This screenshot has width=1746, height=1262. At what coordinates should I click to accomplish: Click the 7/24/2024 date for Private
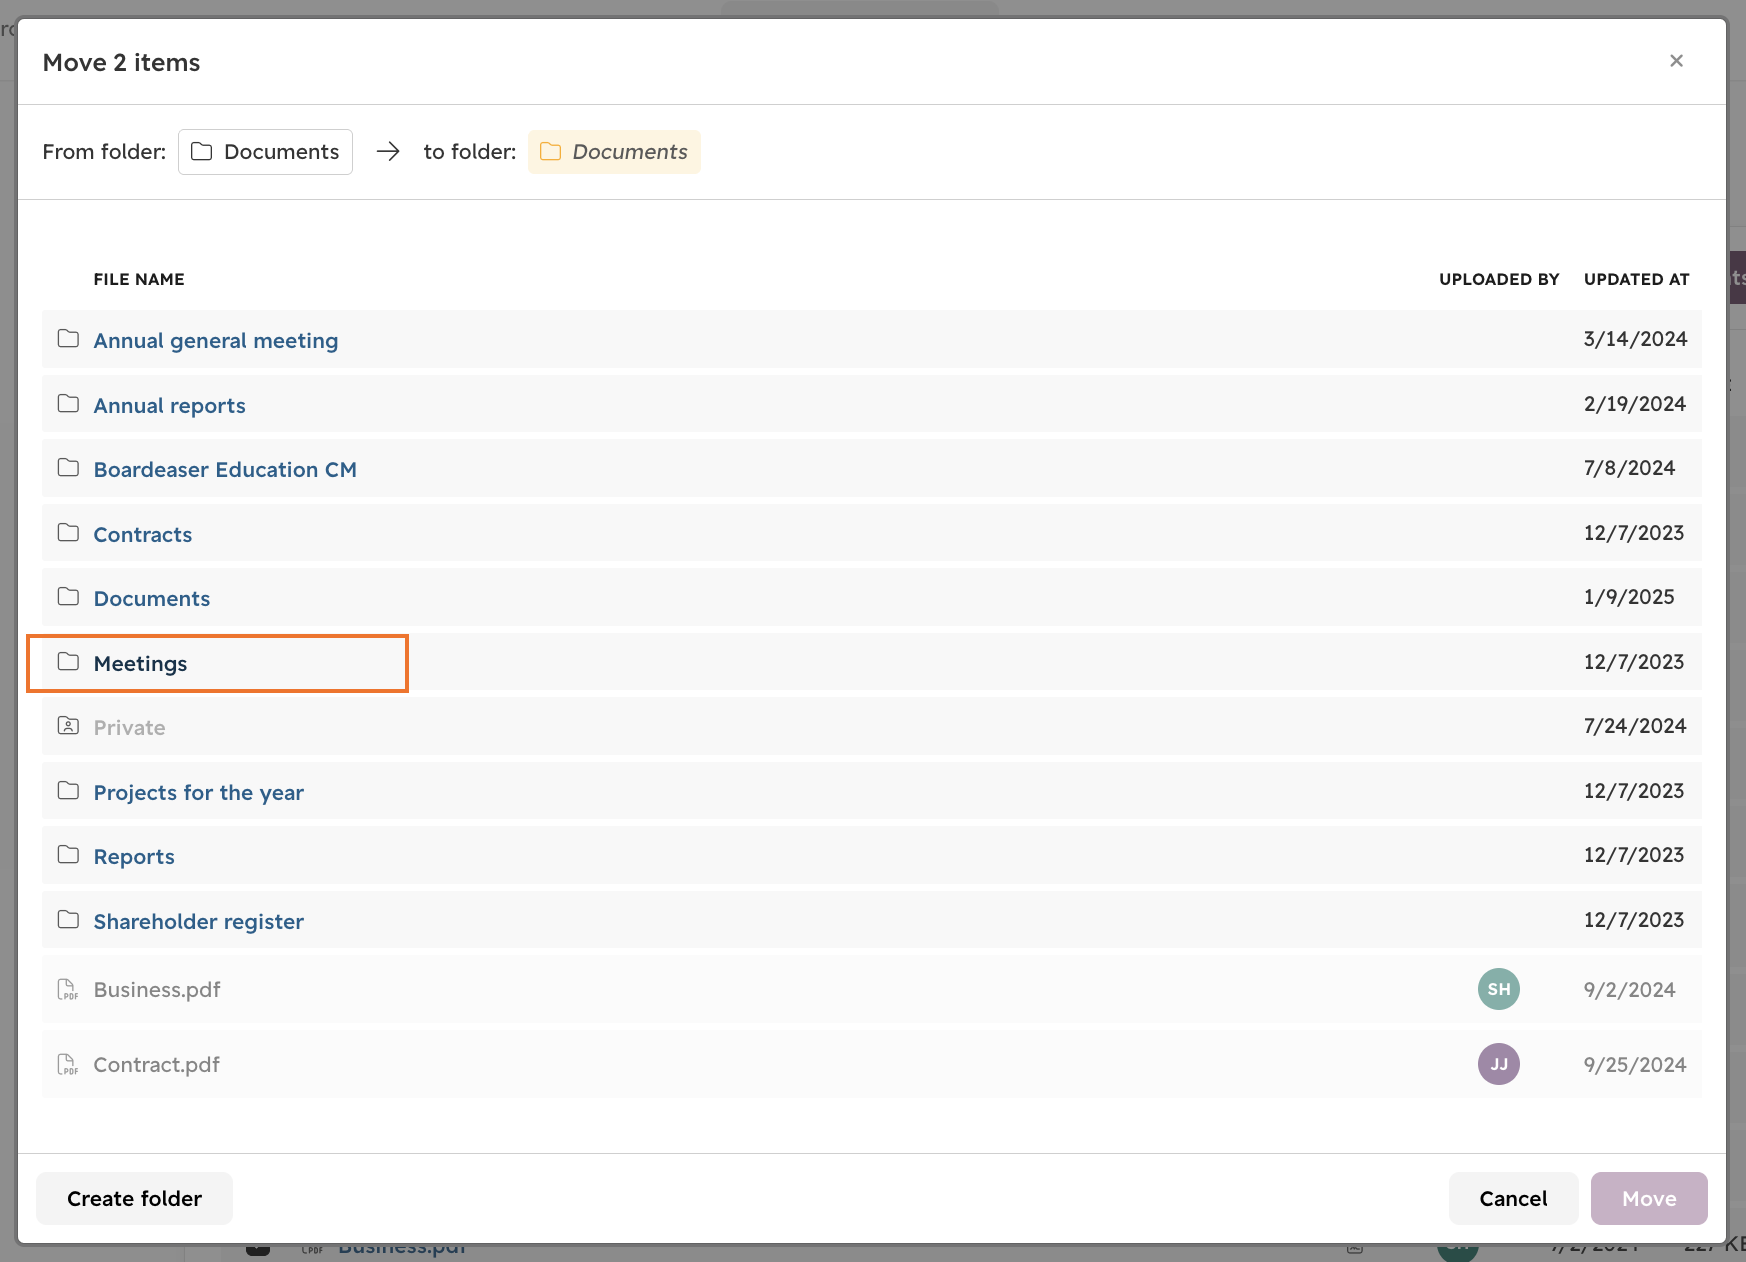(1635, 726)
